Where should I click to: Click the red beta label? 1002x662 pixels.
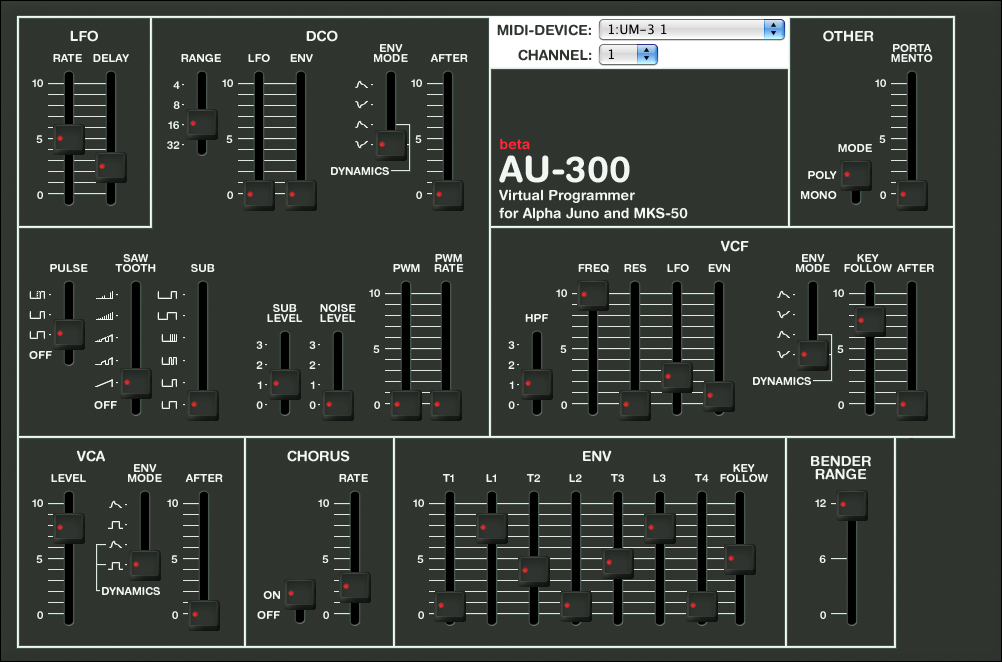coord(514,144)
